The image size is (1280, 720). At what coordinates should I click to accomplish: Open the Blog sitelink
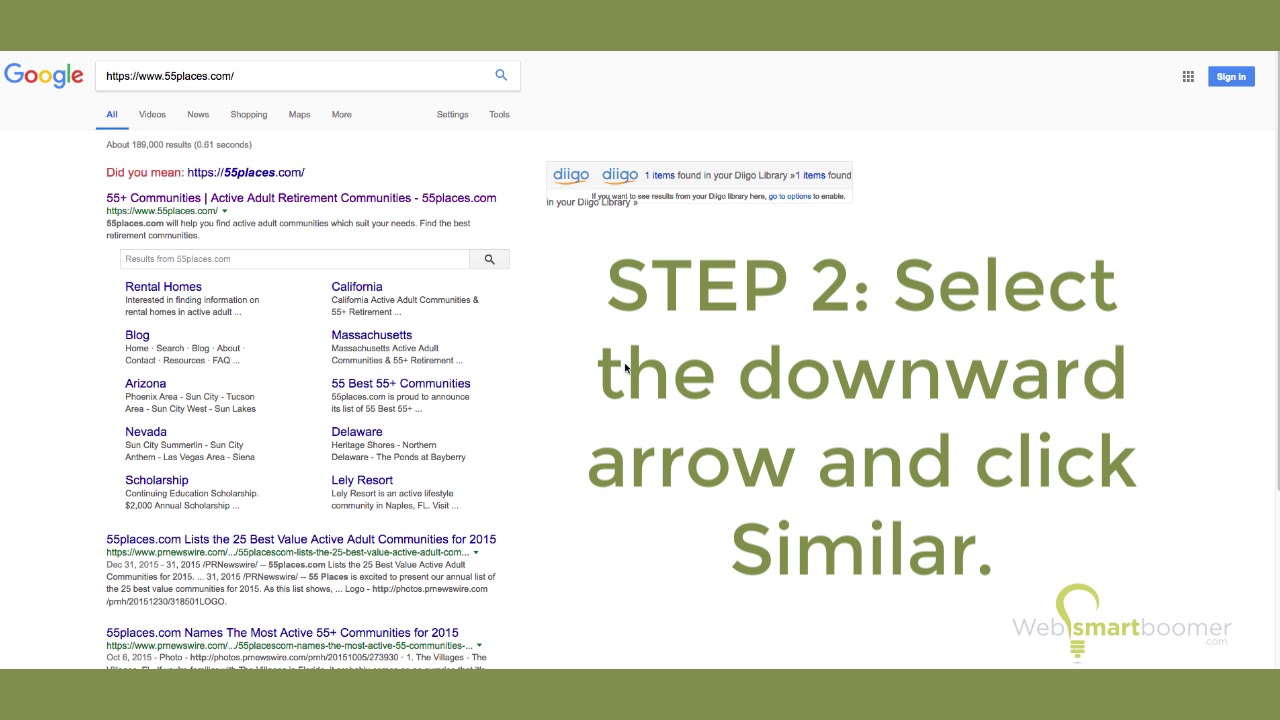pyautogui.click(x=137, y=335)
